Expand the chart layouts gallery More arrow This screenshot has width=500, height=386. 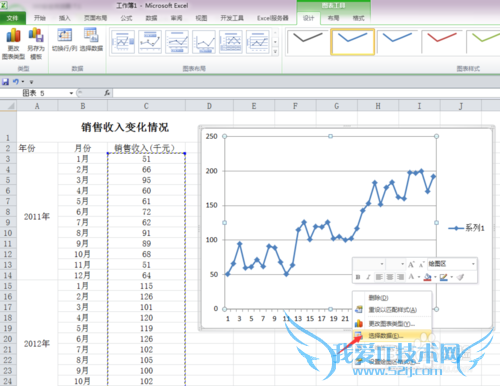[x=275, y=51]
